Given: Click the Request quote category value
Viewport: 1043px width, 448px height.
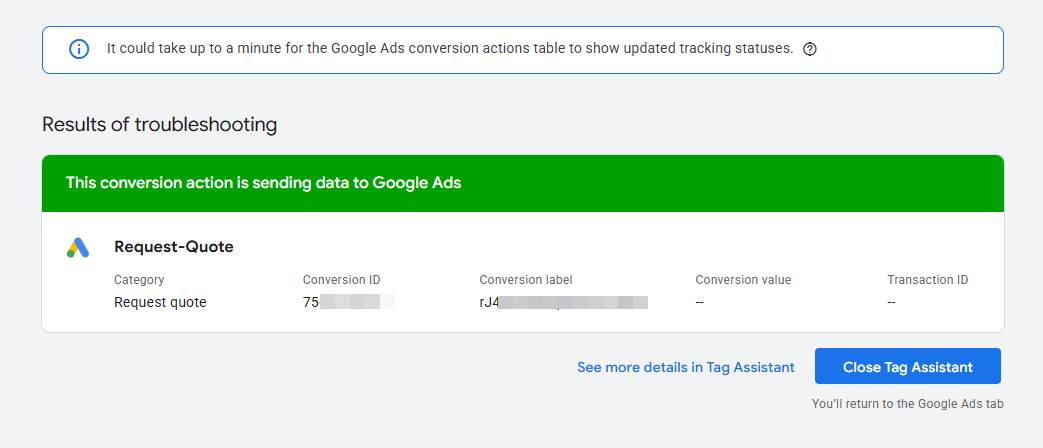Looking at the screenshot, I should [160, 302].
